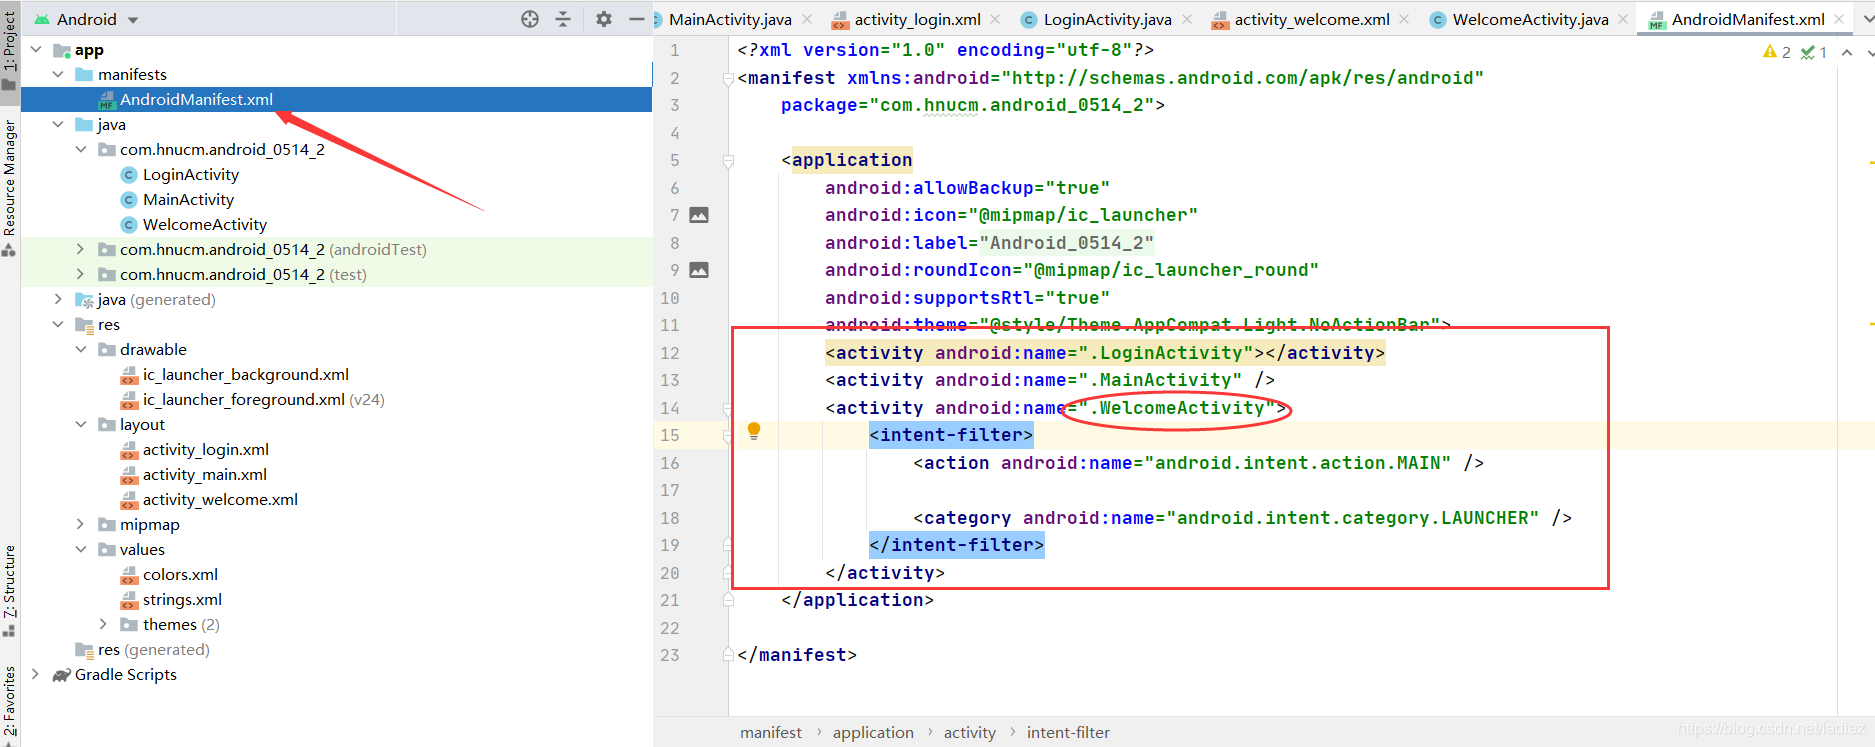Collapse the app module node

(x=36, y=49)
